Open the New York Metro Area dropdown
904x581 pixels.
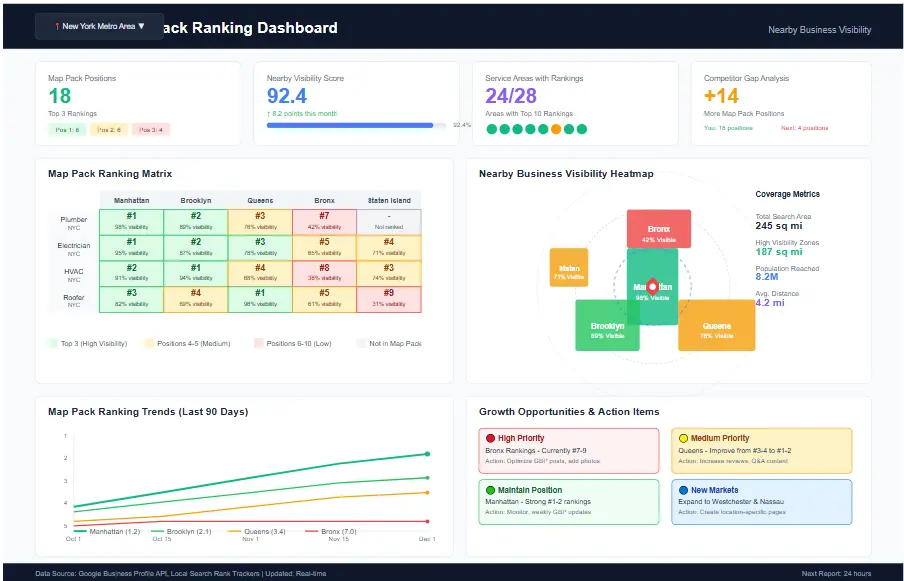[99, 26]
